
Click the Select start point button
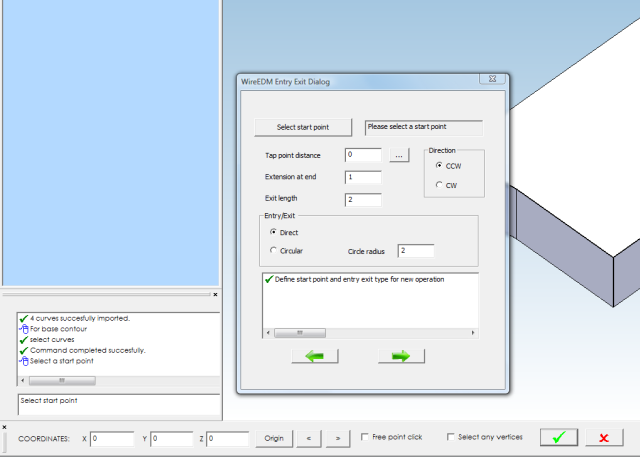(x=303, y=127)
